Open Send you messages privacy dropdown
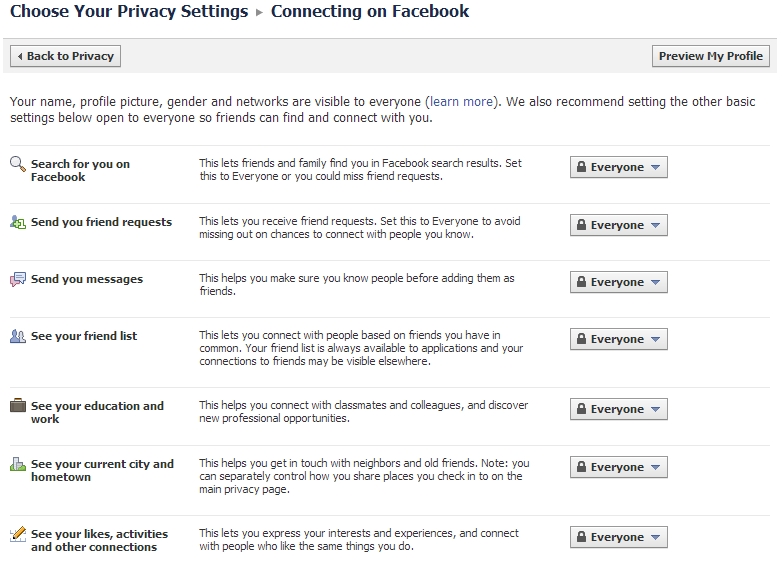This screenshot has height=570, width=782. (618, 282)
